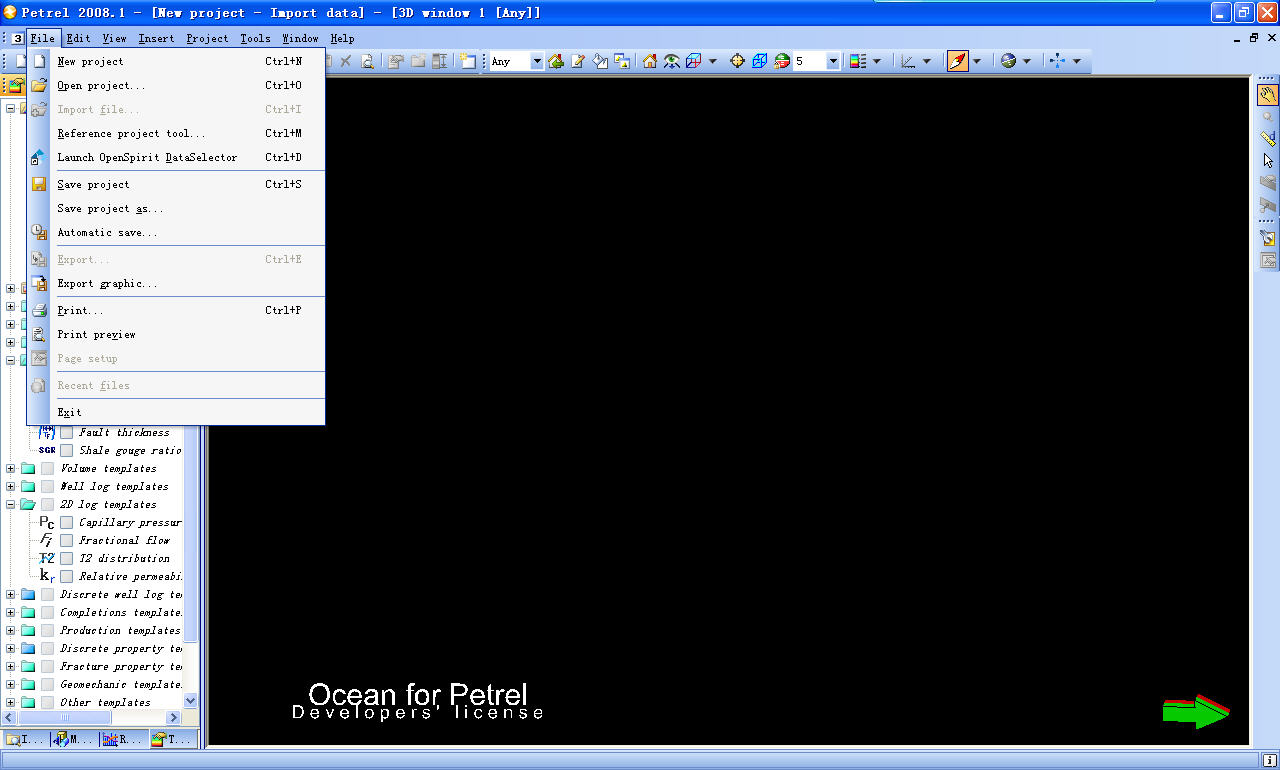Open the Help menu

click(x=342, y=38)
